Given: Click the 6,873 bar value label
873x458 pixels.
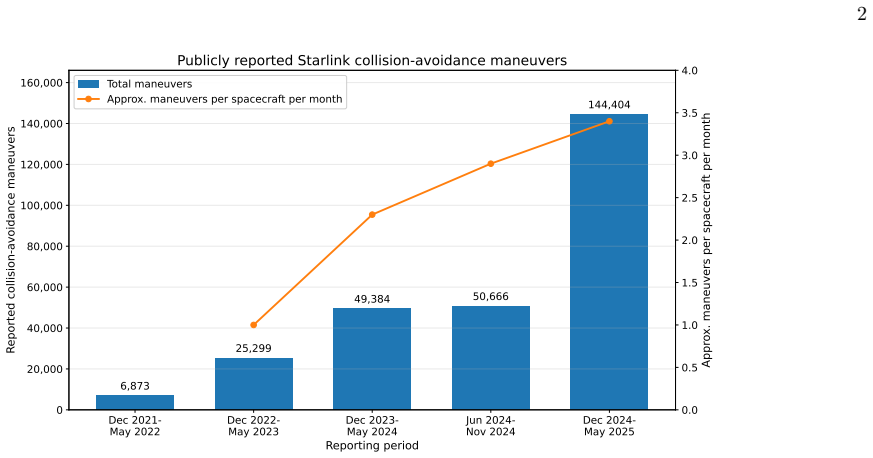Looking at the screenshot, I should coord(135,386).
